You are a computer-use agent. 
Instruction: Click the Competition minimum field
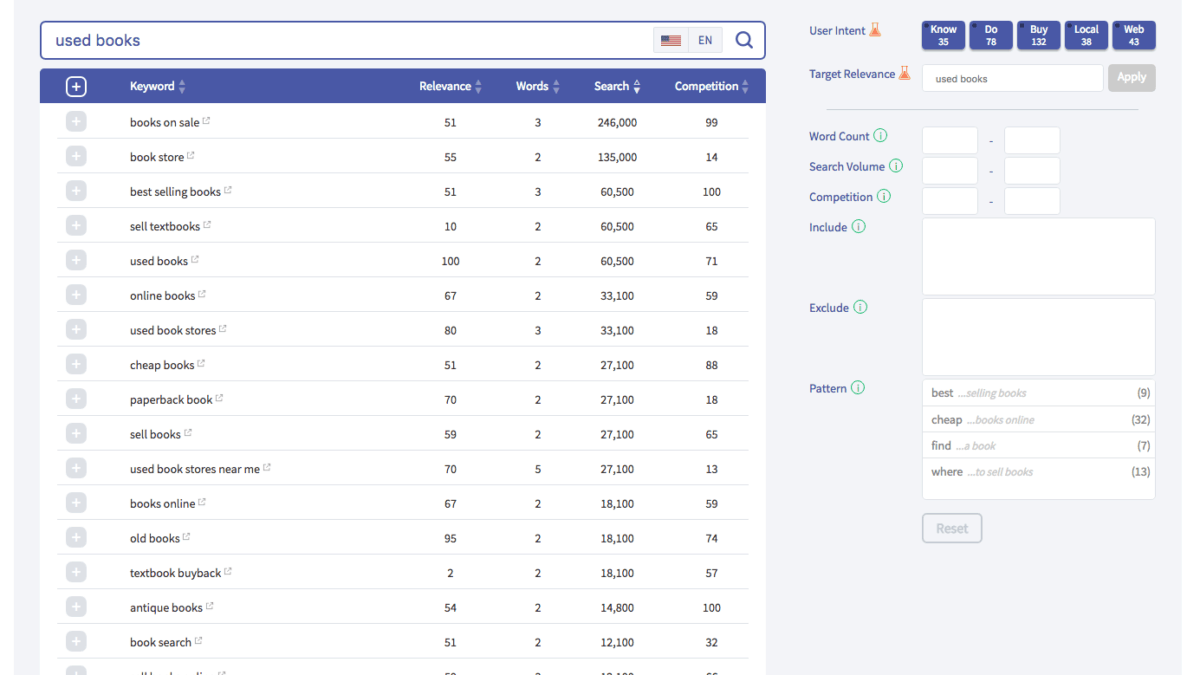949,200
